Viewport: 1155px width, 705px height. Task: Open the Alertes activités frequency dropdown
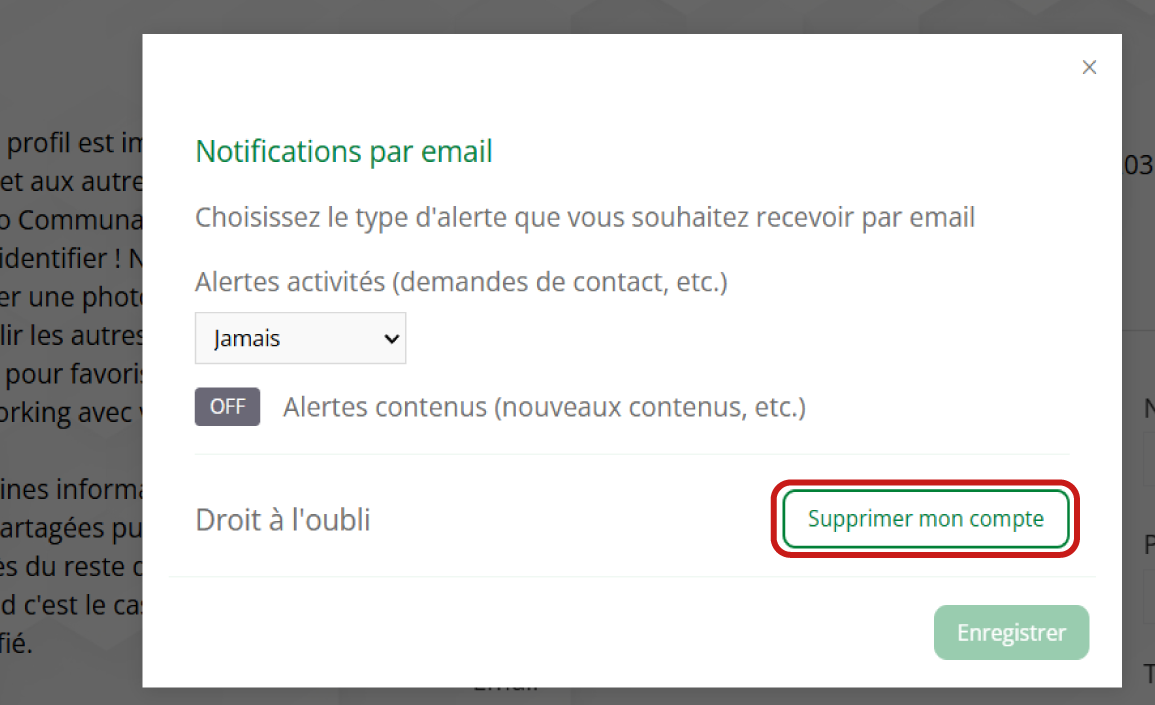[x=299, y=338]
